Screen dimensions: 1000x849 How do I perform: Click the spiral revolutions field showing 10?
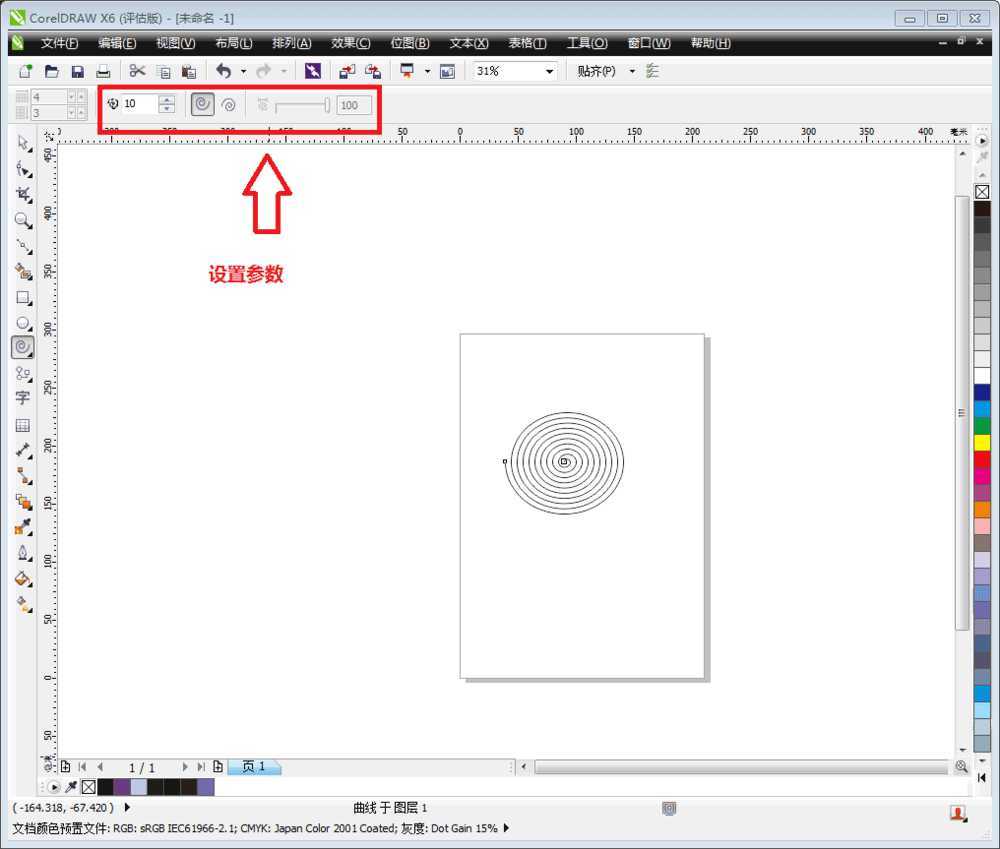click(138, 103)
